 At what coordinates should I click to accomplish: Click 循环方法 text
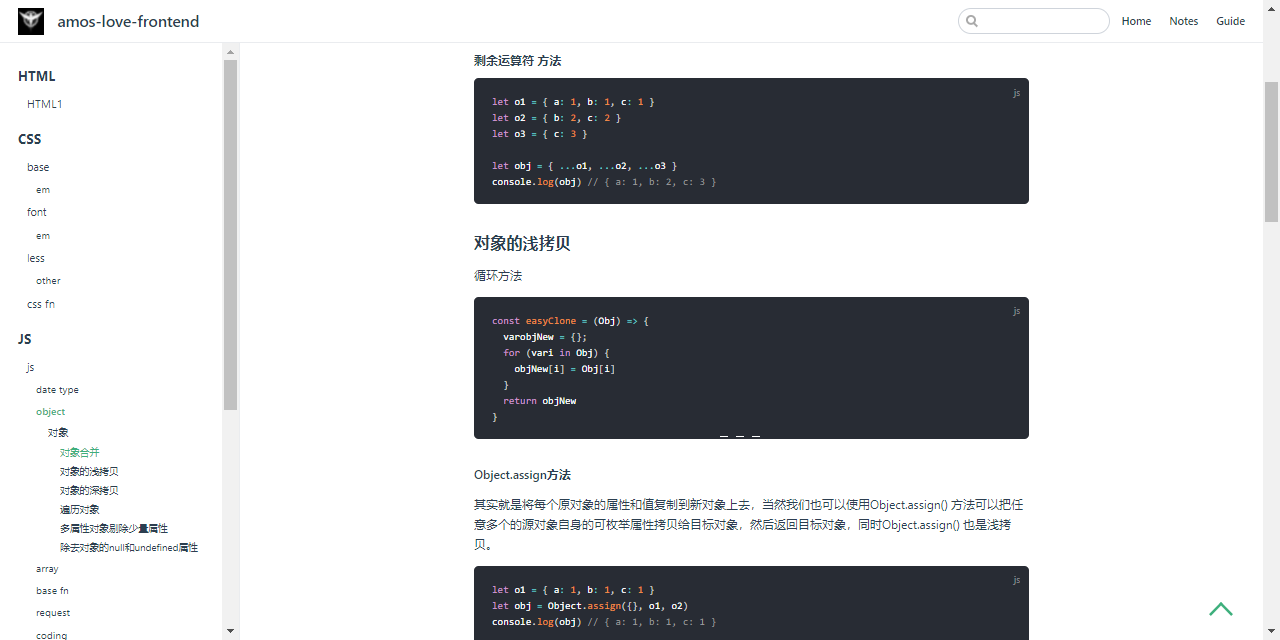pos(498,276)
